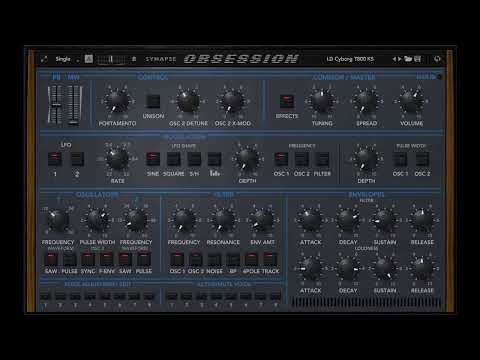Open the LD Cyborg T800 KS preset name

pyautogui.click(x=350, y=59)
